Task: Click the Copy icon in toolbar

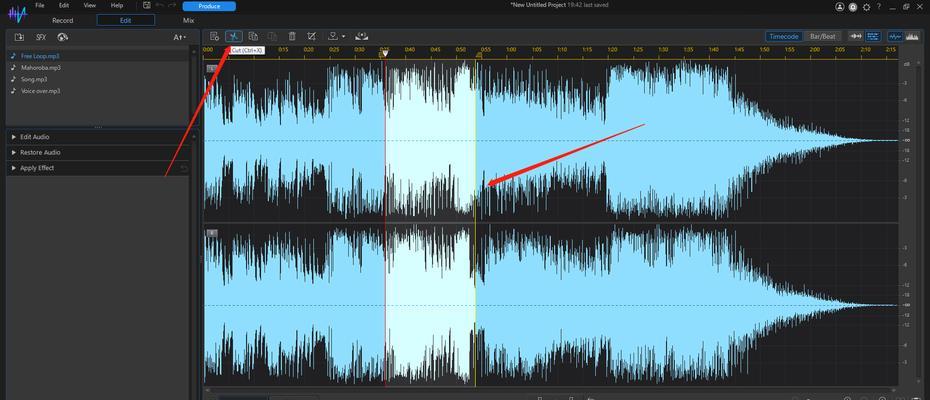Action: point(253,36)
